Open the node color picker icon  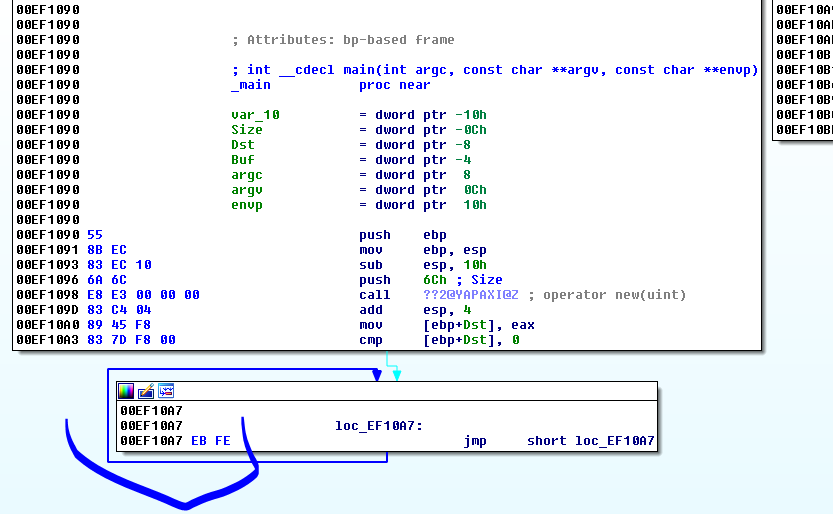[x=126, y=391]
